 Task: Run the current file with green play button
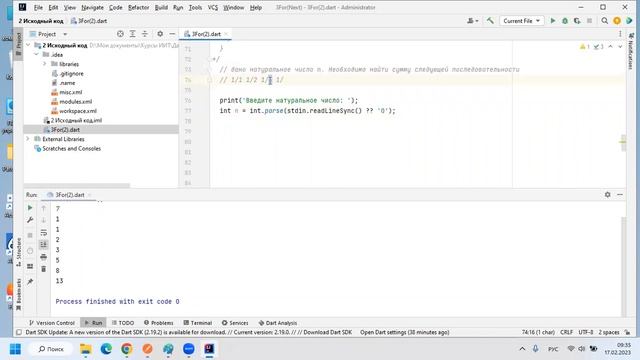[x=553, y=21]
